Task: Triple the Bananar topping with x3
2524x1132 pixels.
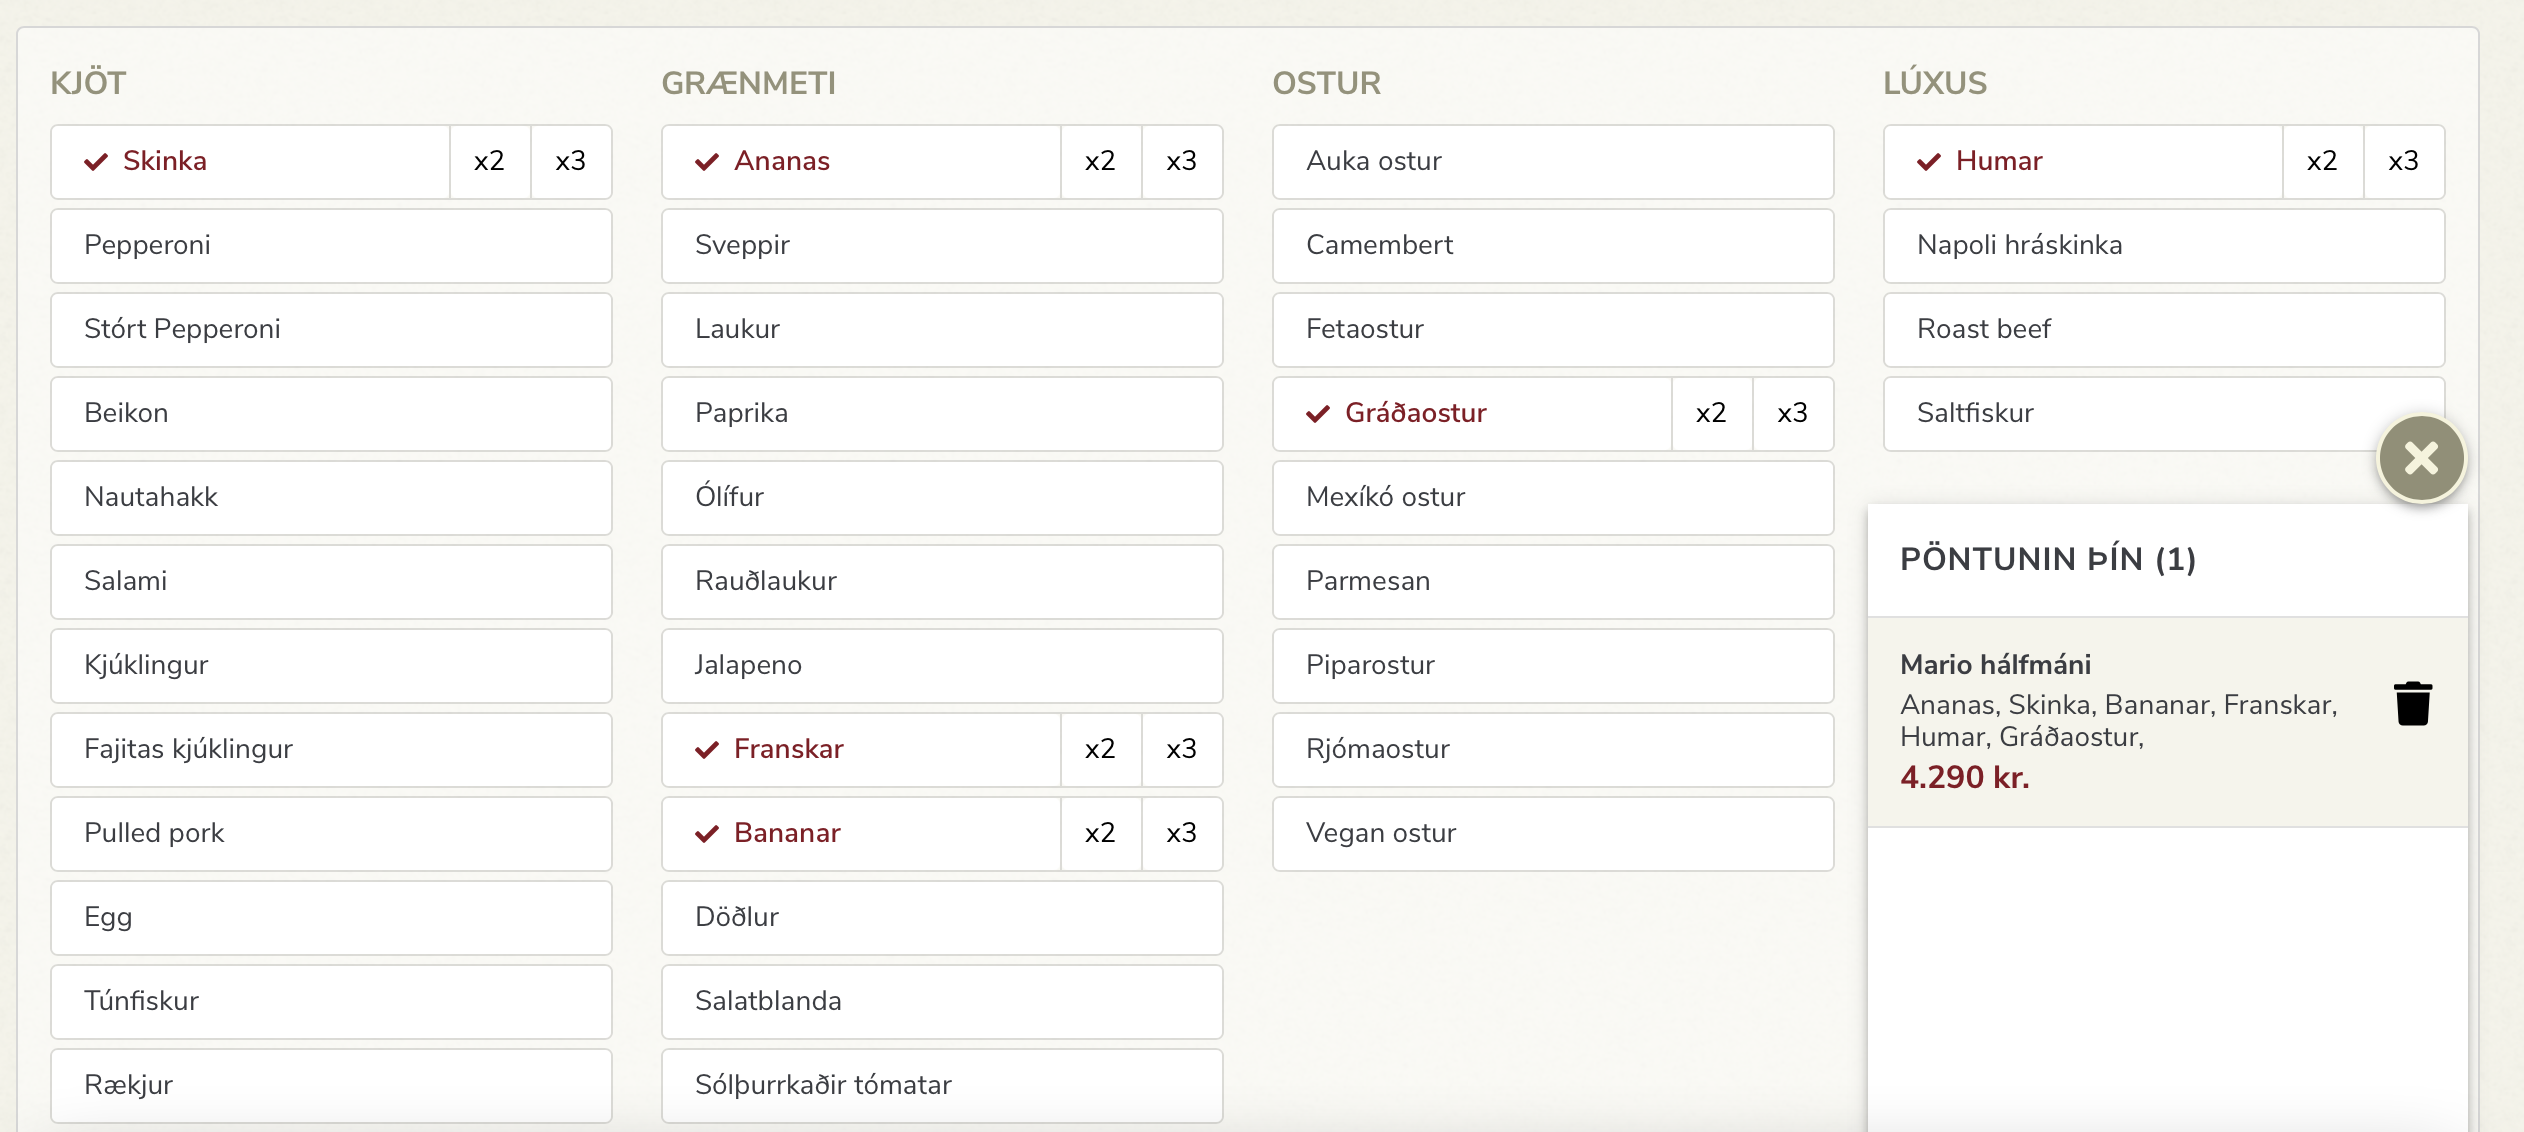Action: click(x=1181, y=834)
